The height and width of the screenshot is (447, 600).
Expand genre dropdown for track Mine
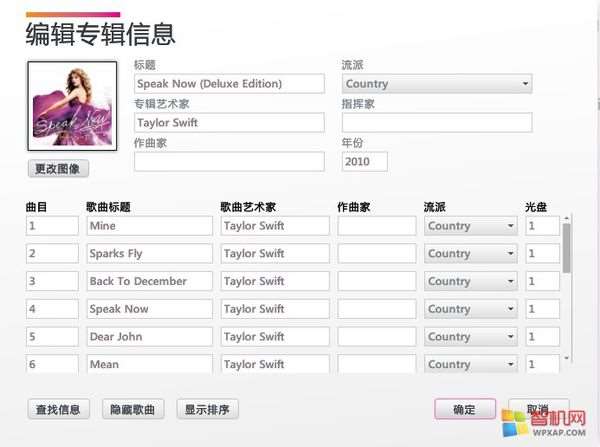coord(471,226)
